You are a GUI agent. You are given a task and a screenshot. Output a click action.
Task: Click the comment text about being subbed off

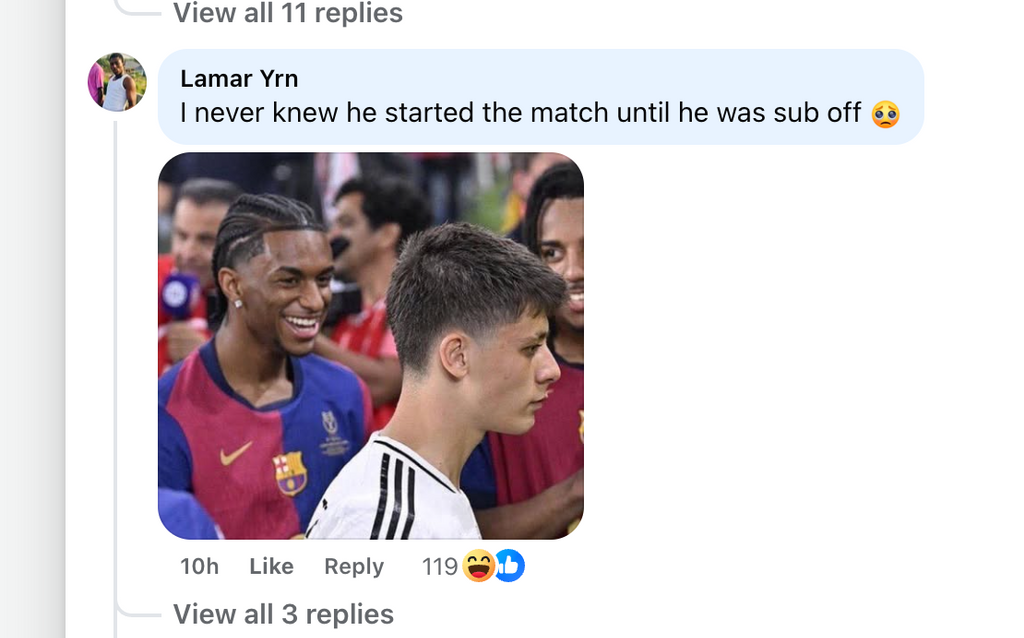(x=520, y=113)
